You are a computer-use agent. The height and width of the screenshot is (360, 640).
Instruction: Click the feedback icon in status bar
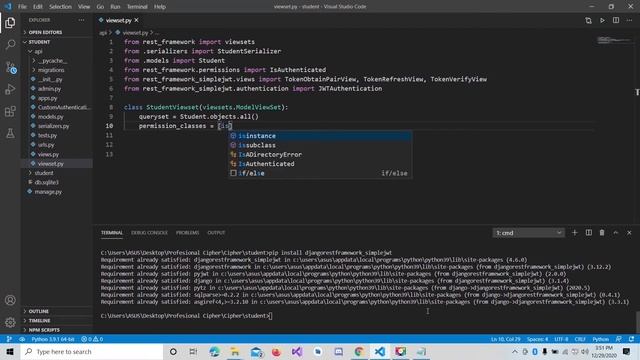click(619, 339)
